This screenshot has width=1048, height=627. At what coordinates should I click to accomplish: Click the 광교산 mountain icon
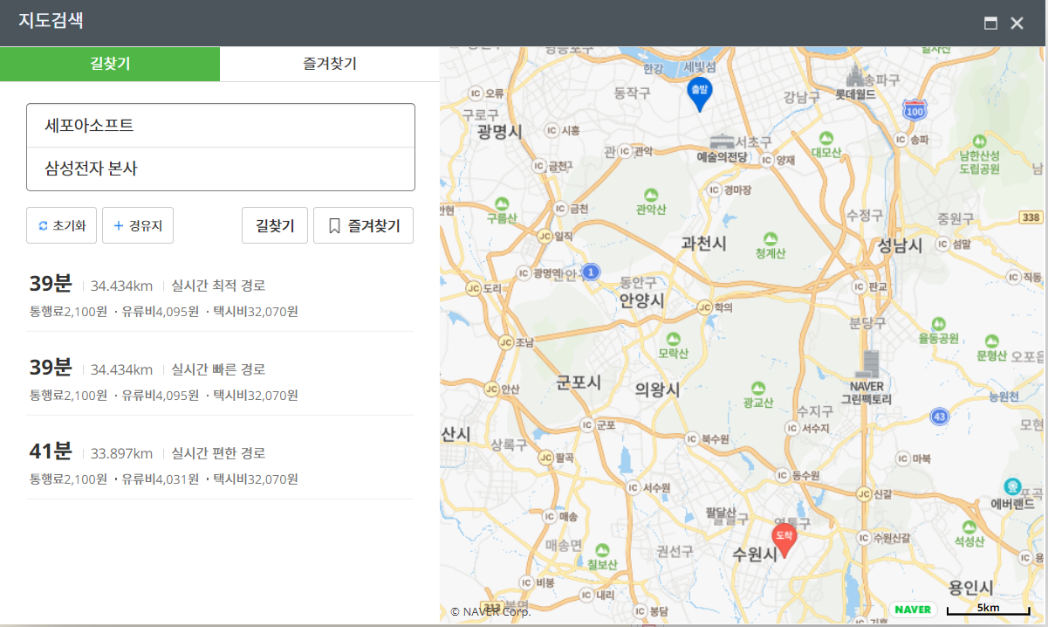[x=758, y=388]
